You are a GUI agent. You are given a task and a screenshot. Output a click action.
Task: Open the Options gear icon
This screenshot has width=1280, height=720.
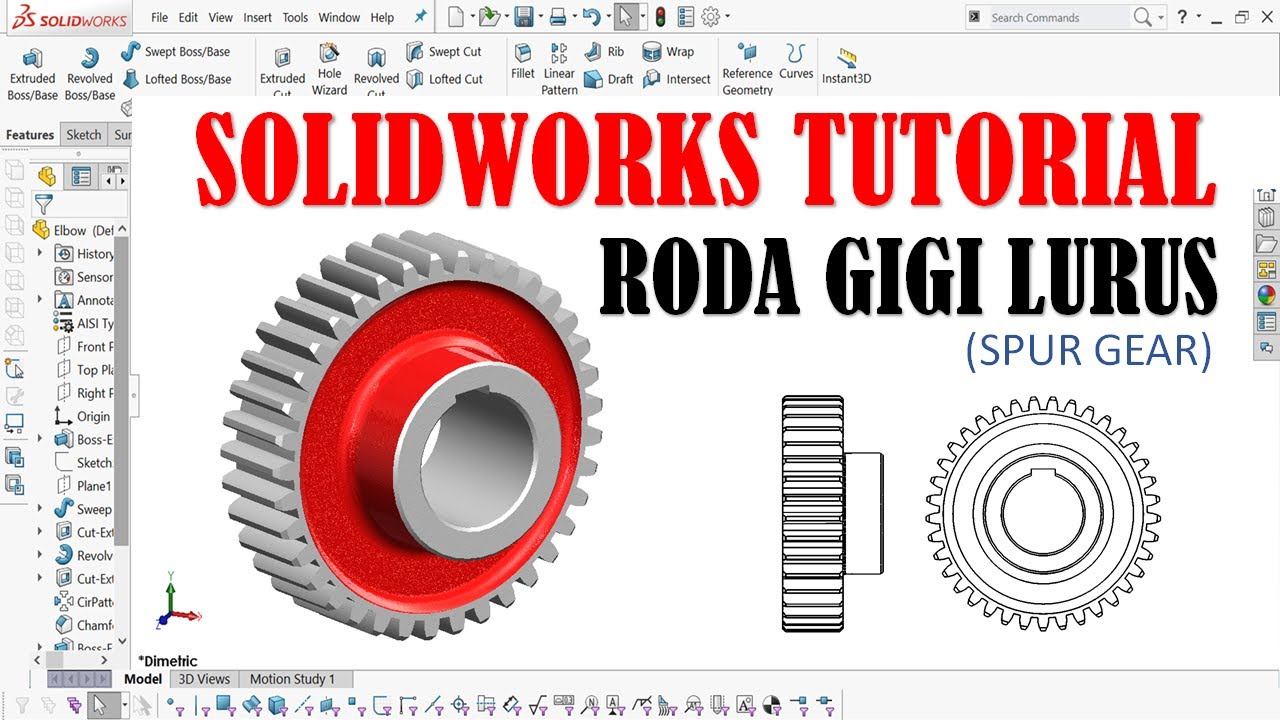(710, 17)
